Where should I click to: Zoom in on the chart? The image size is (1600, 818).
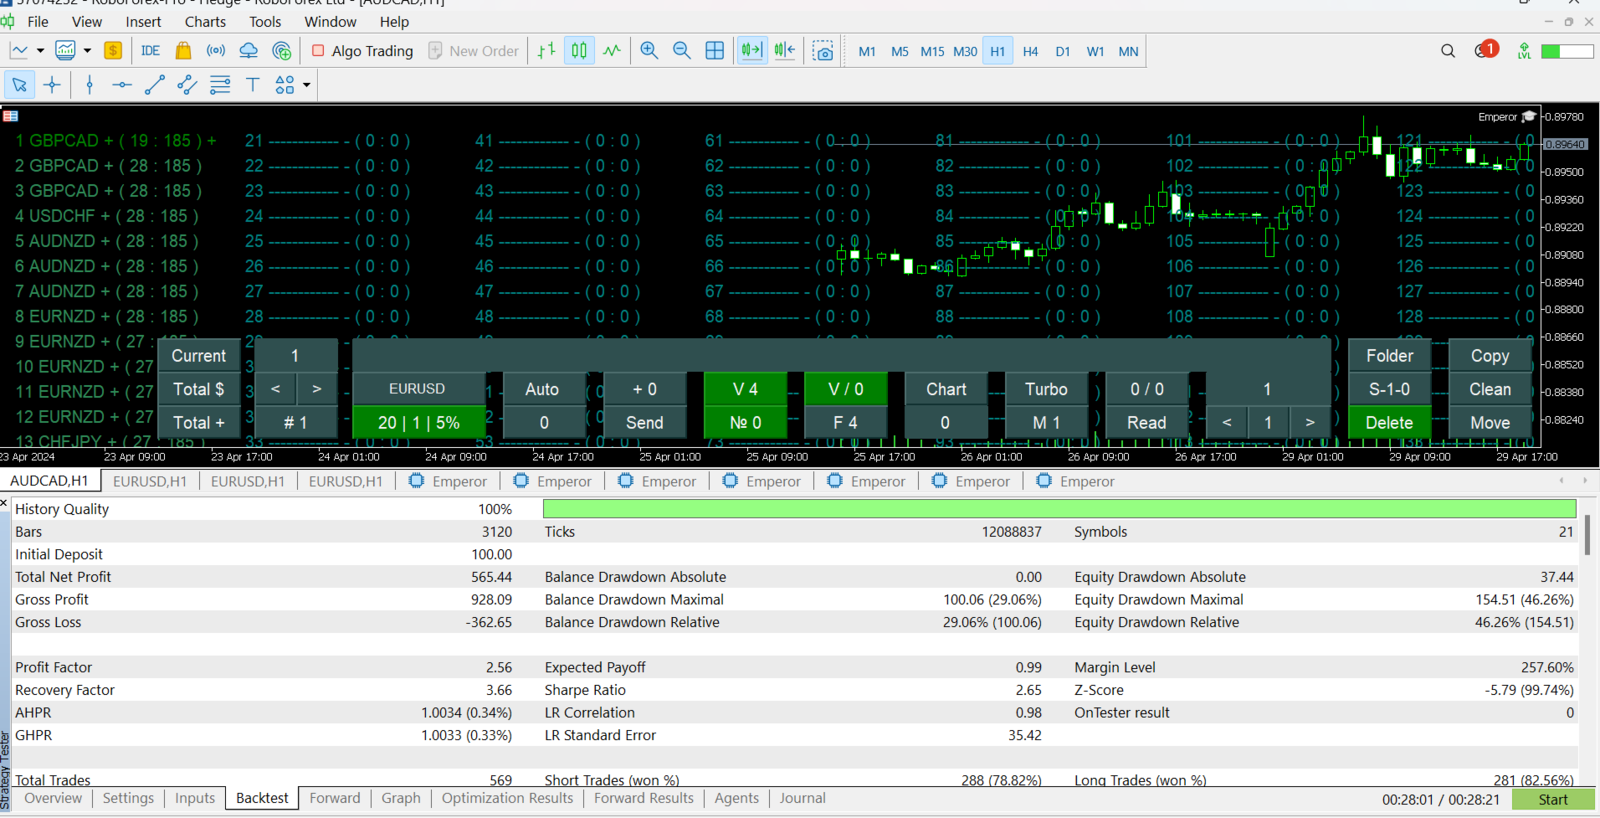coord(649,51)
